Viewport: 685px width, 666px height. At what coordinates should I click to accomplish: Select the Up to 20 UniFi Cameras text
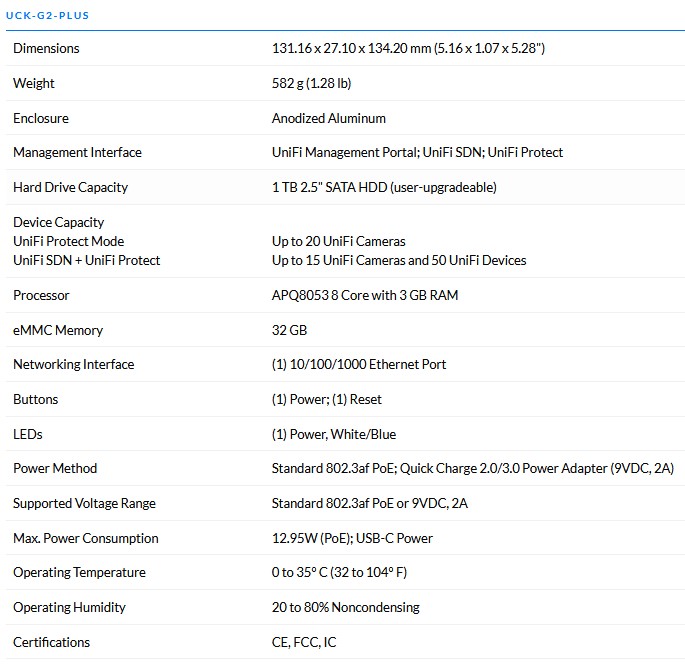tap(339, 242)
